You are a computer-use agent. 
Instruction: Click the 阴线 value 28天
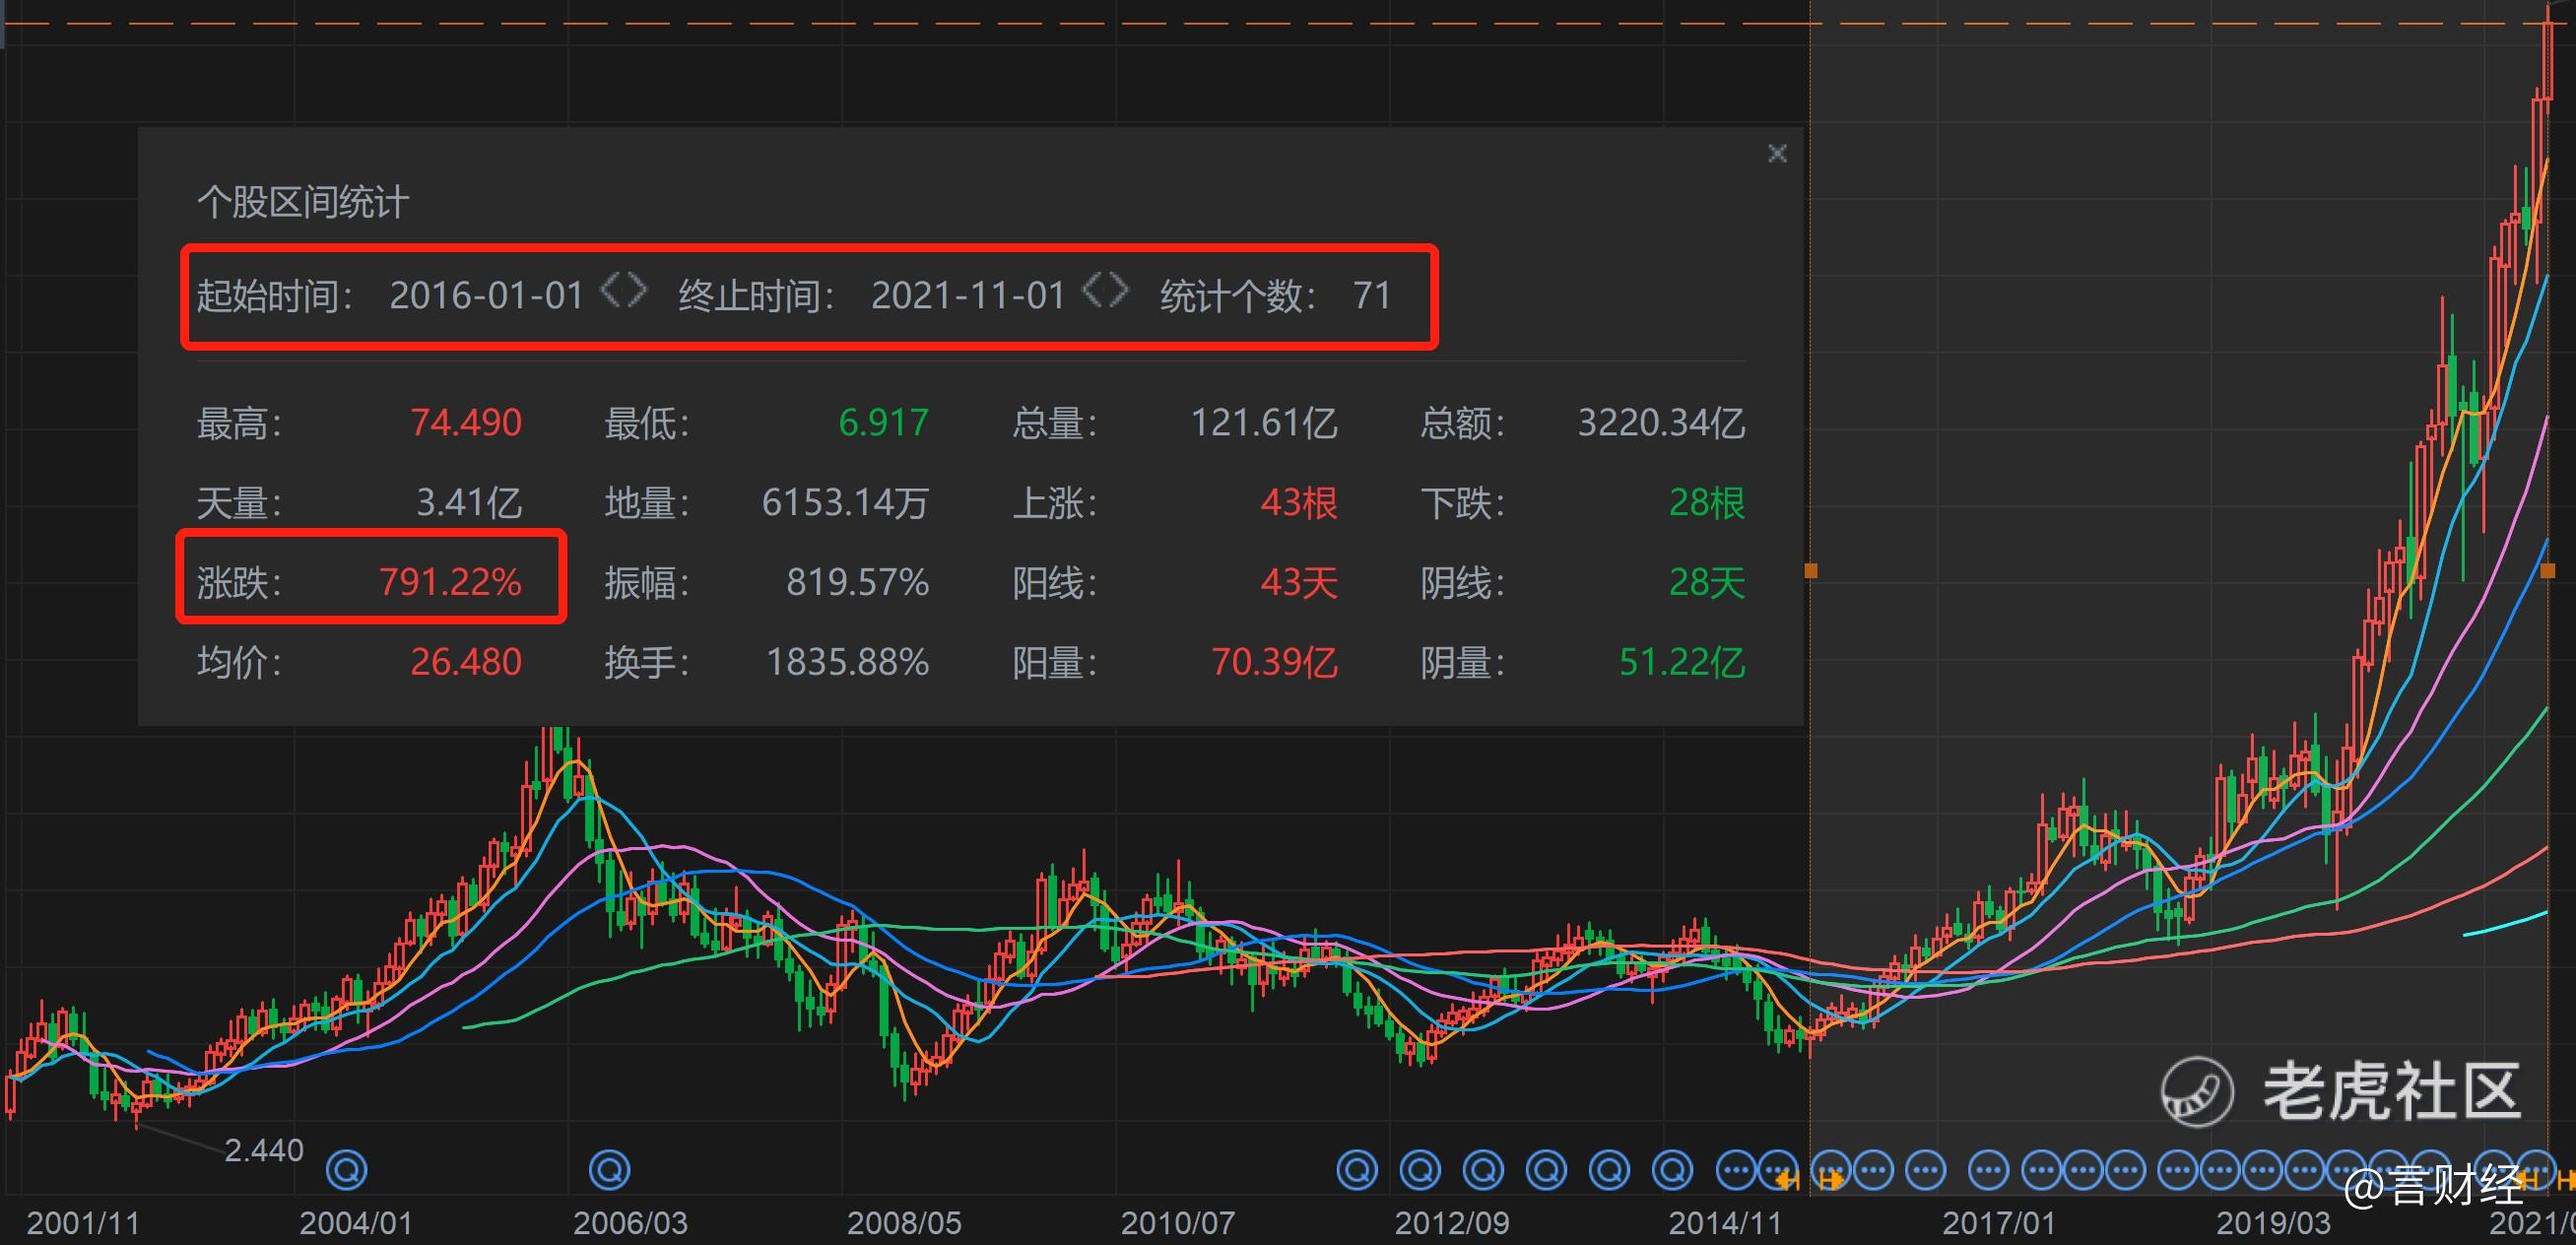pos(1707,582)
